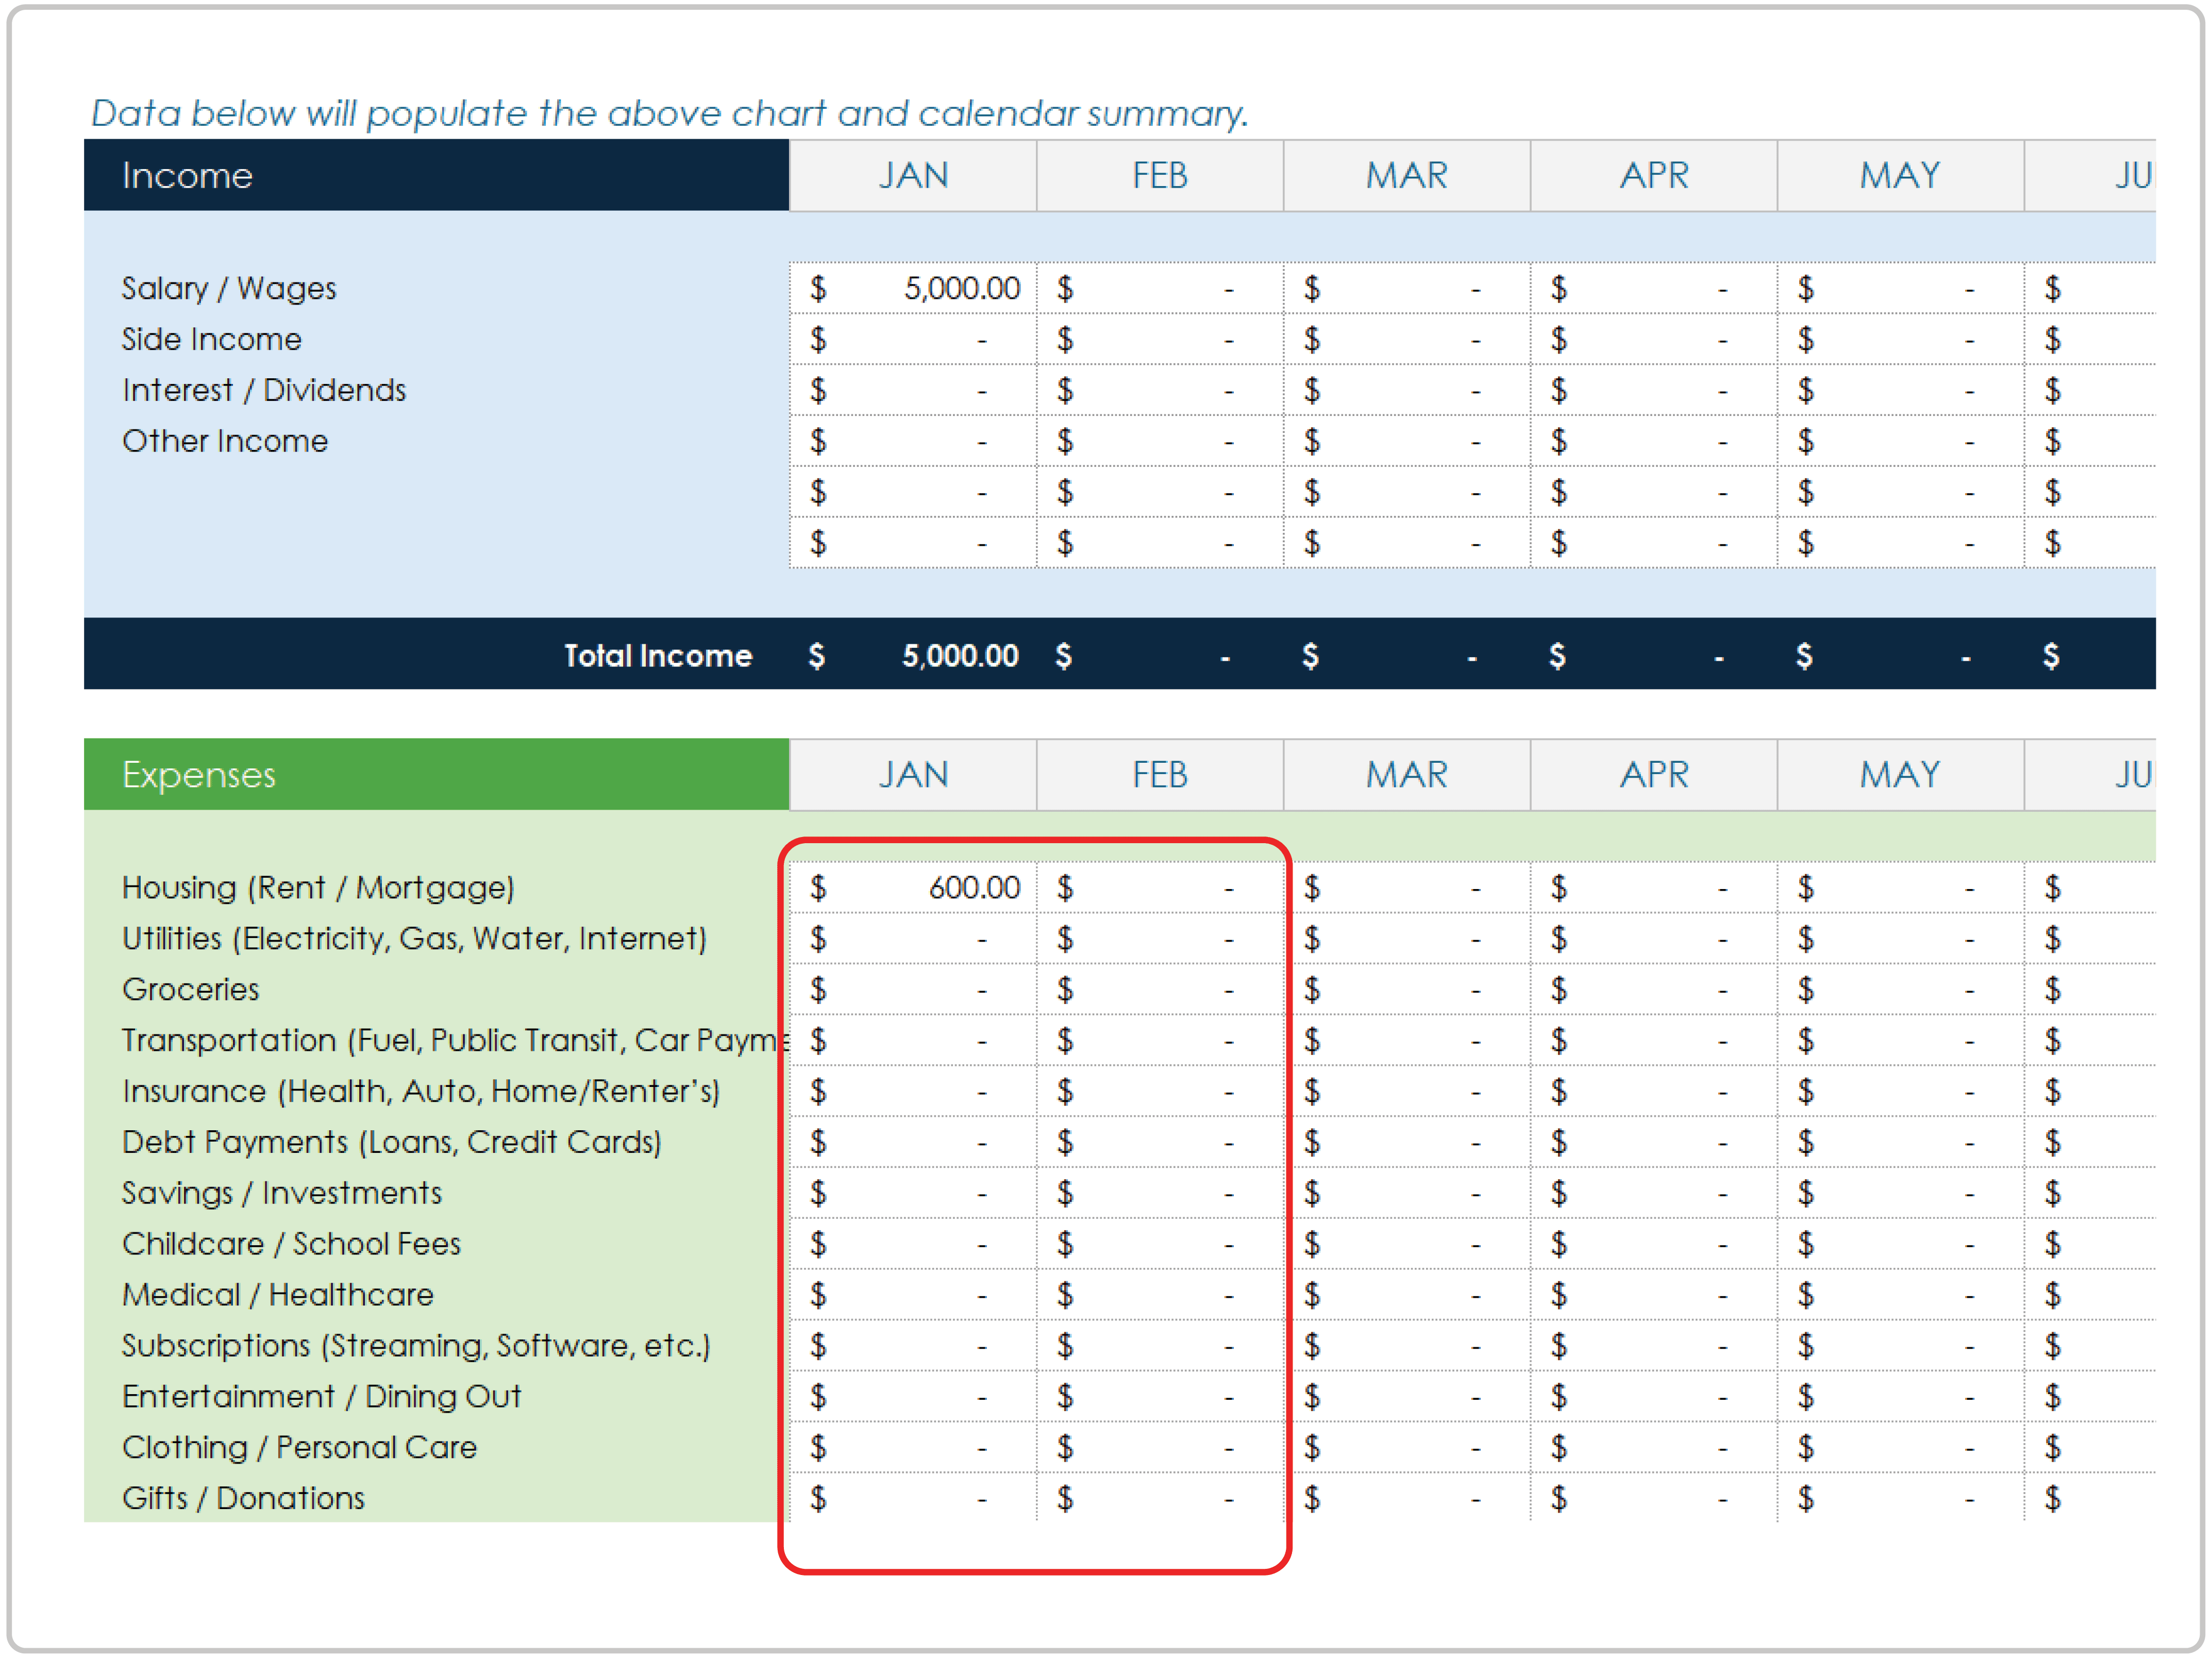Click the Gifts / Donations label

point(243,1498)
